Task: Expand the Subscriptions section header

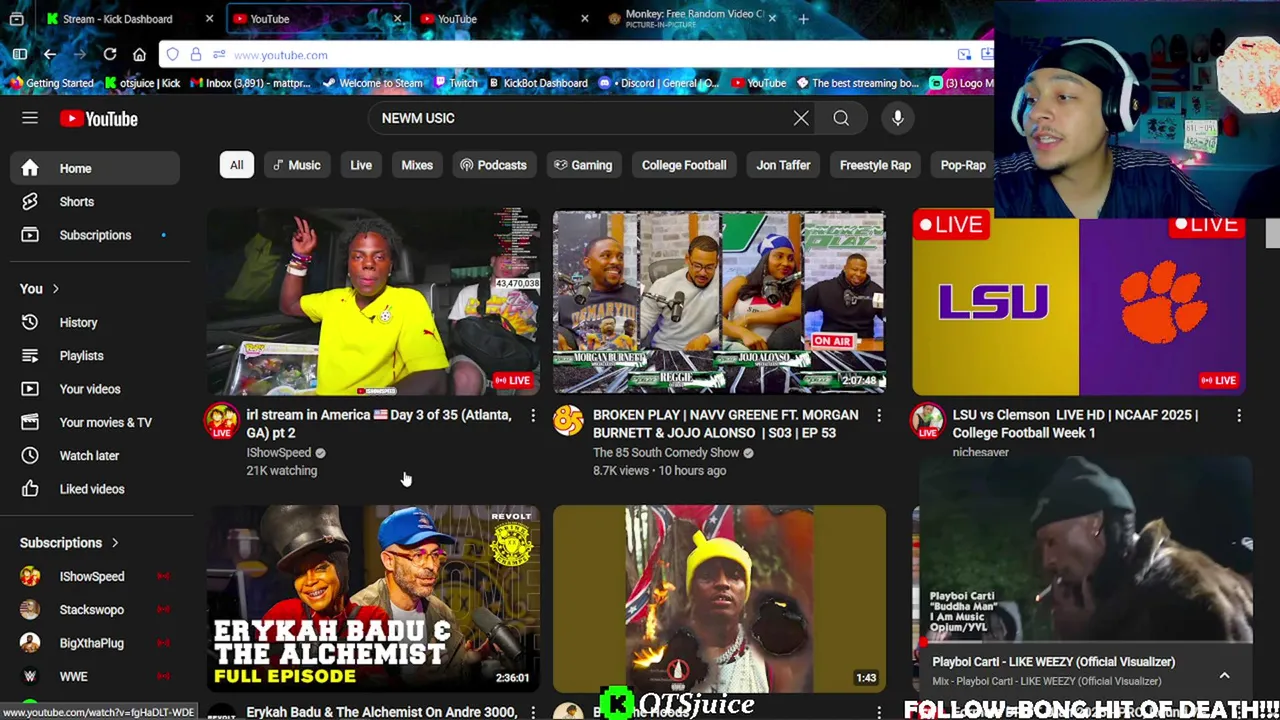Action: pyautogui.click(x=69, y=543)
